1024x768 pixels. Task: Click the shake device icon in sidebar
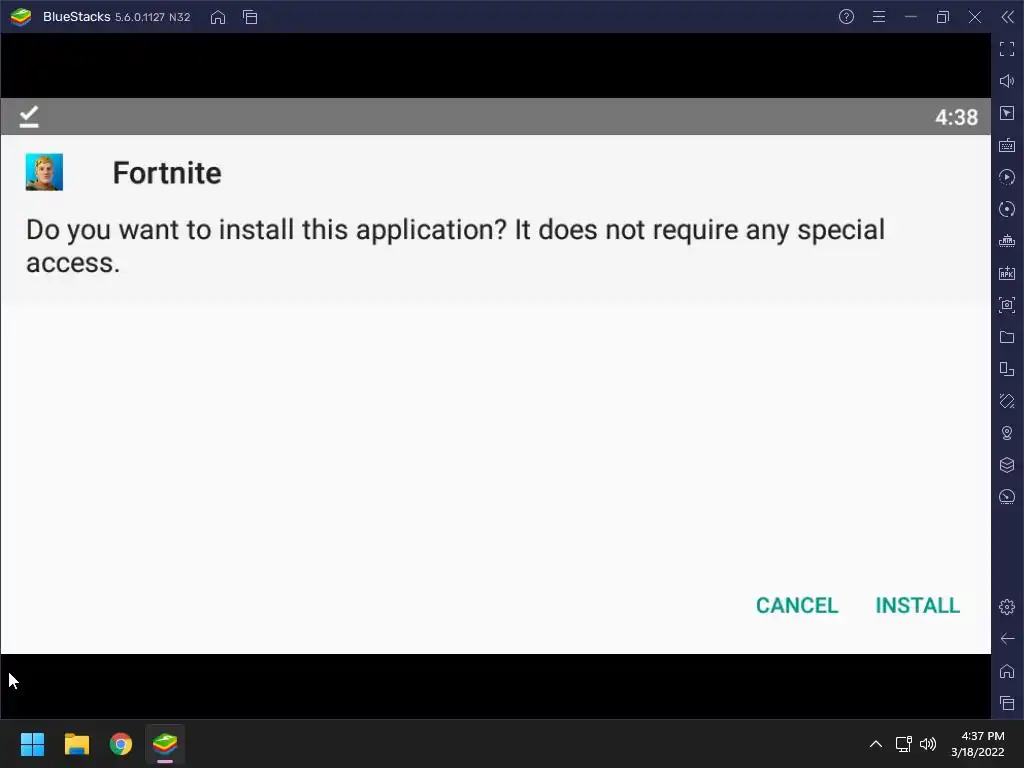(1007, 401)
